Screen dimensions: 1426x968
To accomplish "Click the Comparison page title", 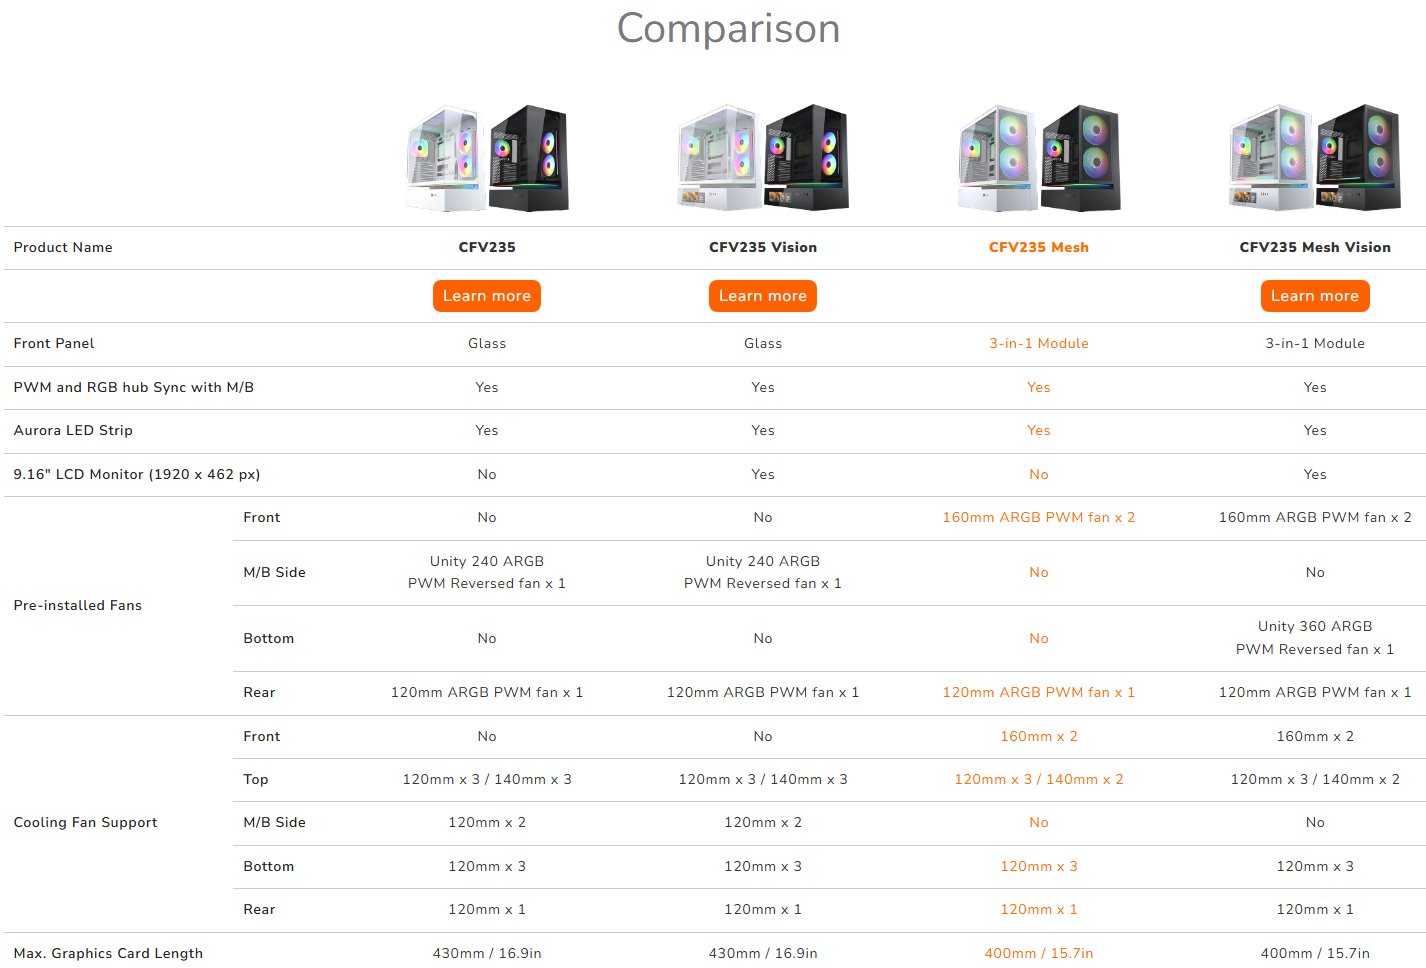I will pyautogui.click(x=728, y=29).
